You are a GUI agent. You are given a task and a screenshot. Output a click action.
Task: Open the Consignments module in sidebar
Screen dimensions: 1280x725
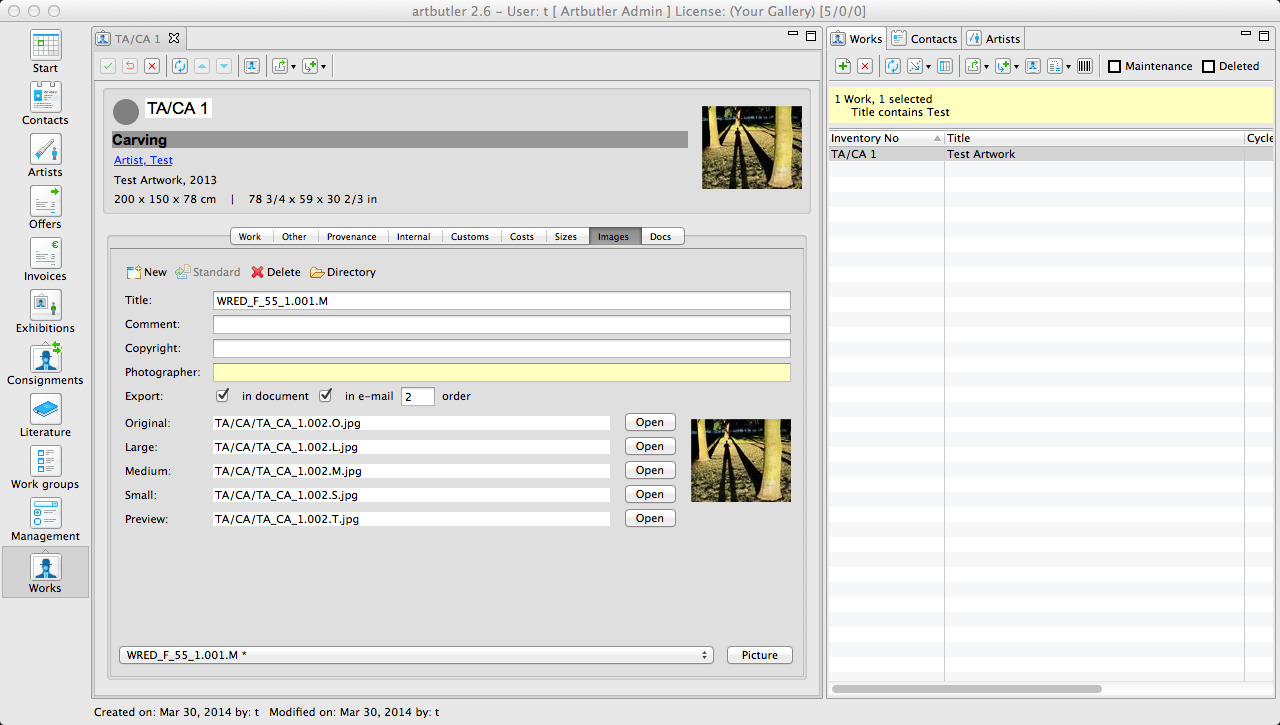[45, 364]
